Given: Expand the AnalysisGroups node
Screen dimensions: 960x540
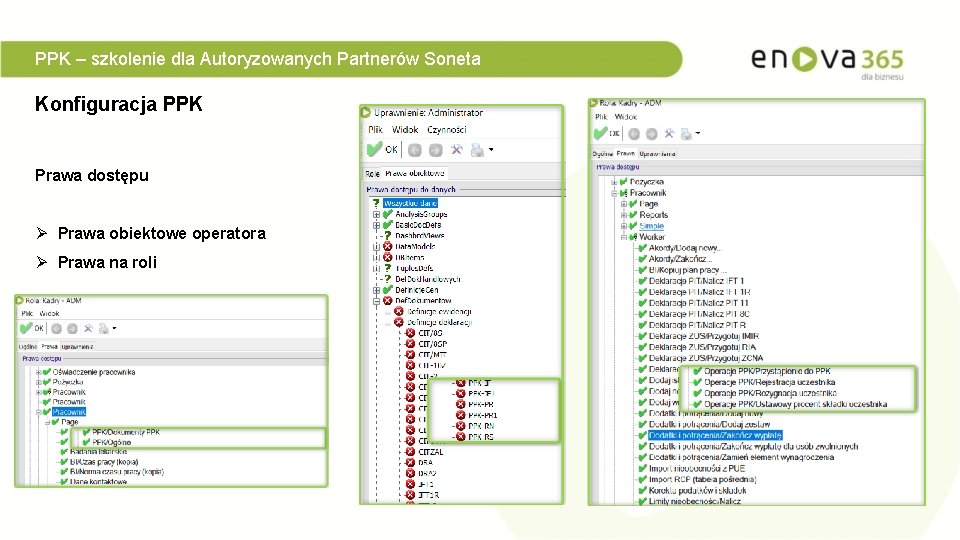Looking at the screenshot, I should 377,215.
